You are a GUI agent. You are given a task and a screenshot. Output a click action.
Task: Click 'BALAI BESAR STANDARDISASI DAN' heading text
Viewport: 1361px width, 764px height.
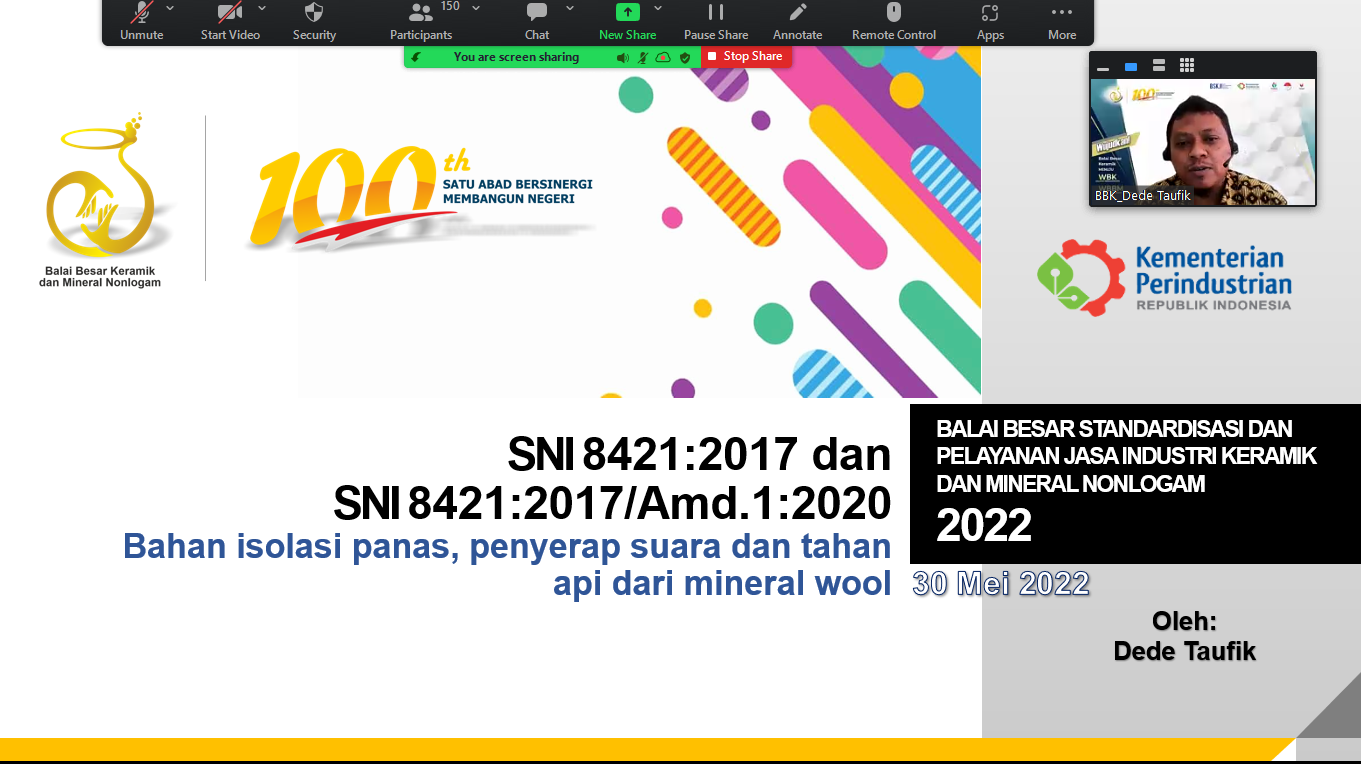pyautogui.click(x=1114, y=428)
